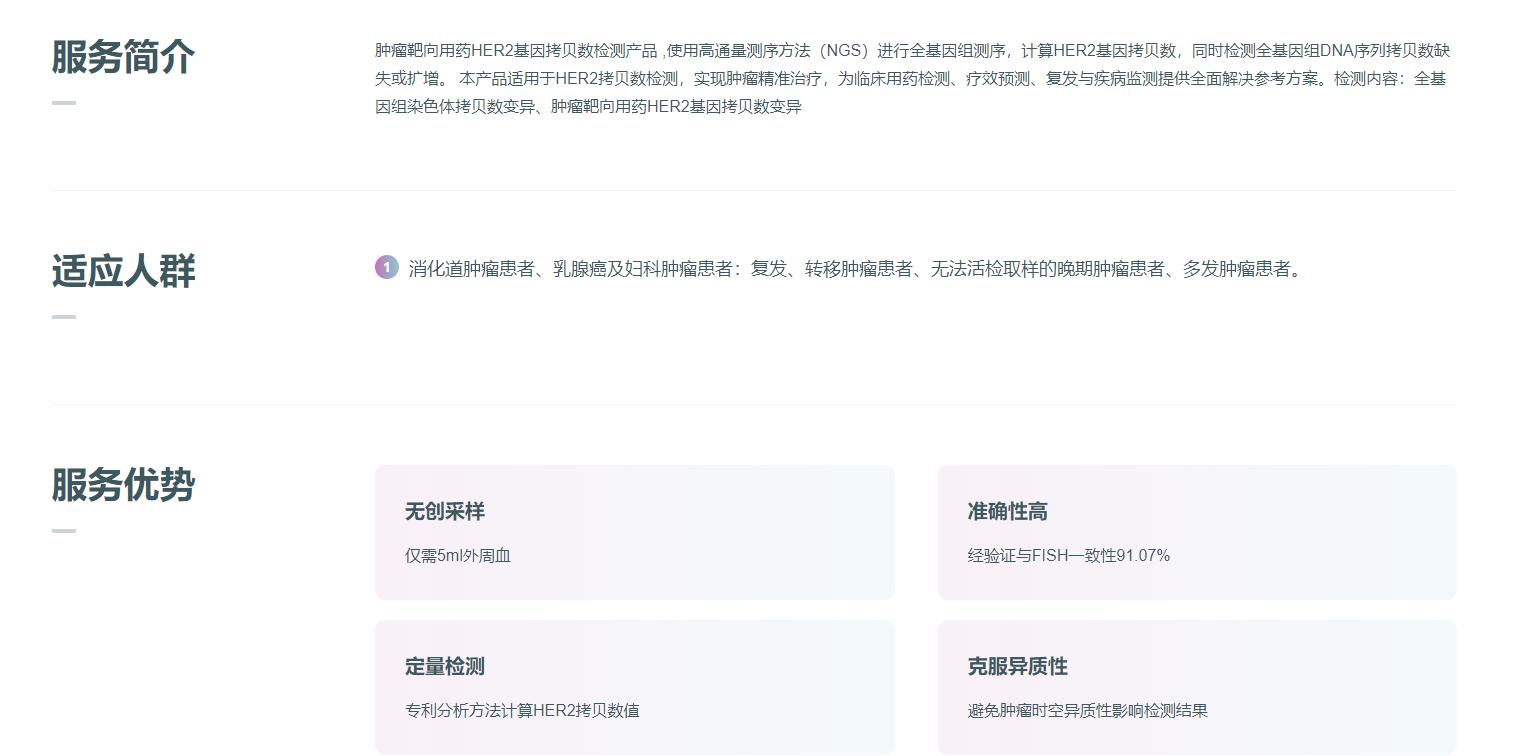Select the 准确性高 card title
Image resolution: width=1520 pixels, height=756 pixels.
tap(1007, 512)
